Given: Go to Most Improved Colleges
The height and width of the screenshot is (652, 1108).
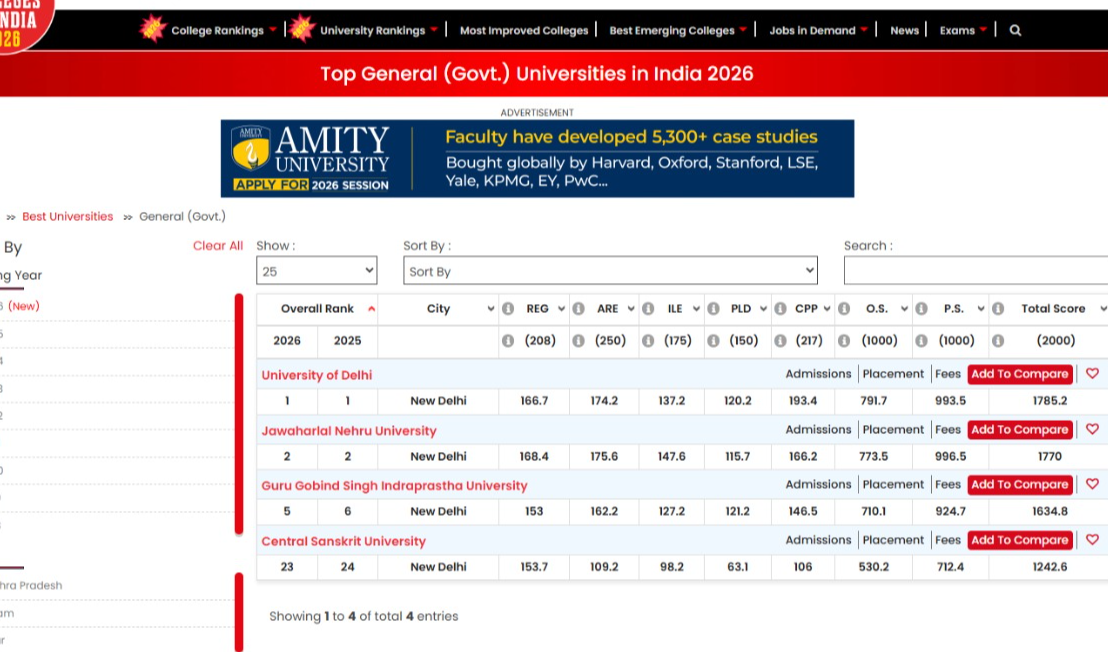Looking at the screenshot, I should click(524, 30).
